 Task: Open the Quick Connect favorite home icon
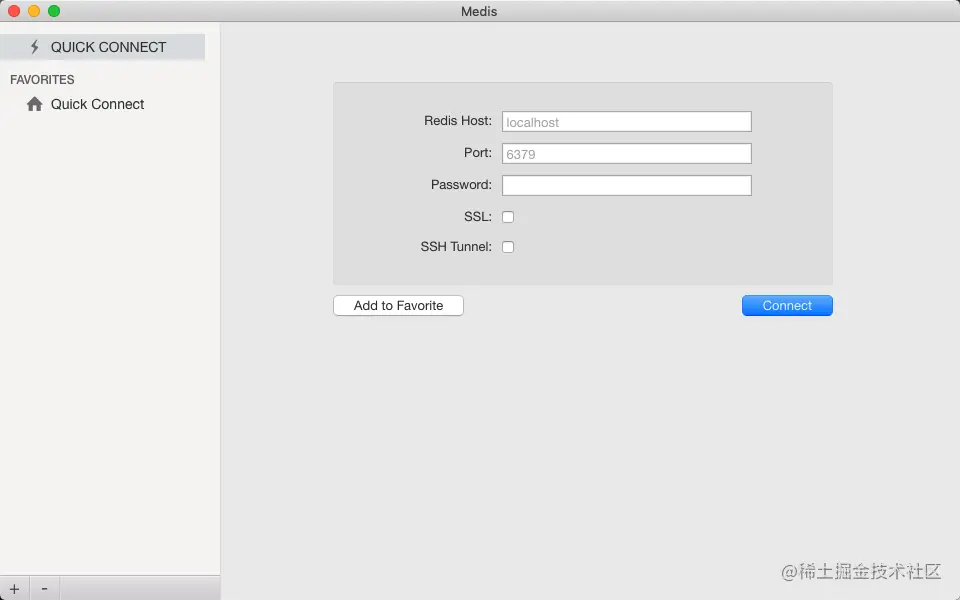tap(35, 104)
